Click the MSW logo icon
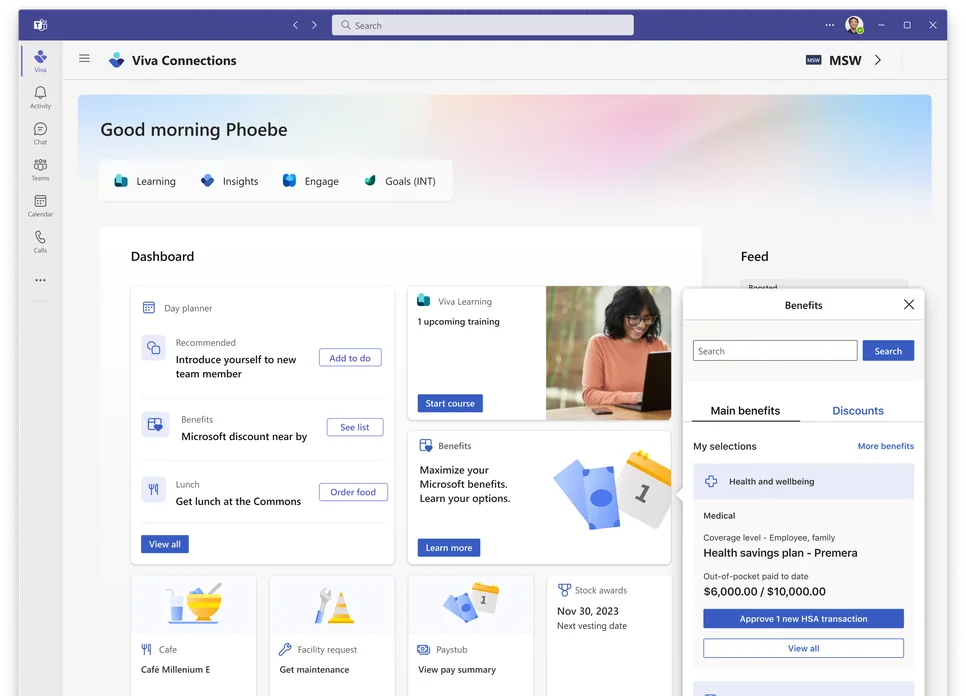 (813, 60)
